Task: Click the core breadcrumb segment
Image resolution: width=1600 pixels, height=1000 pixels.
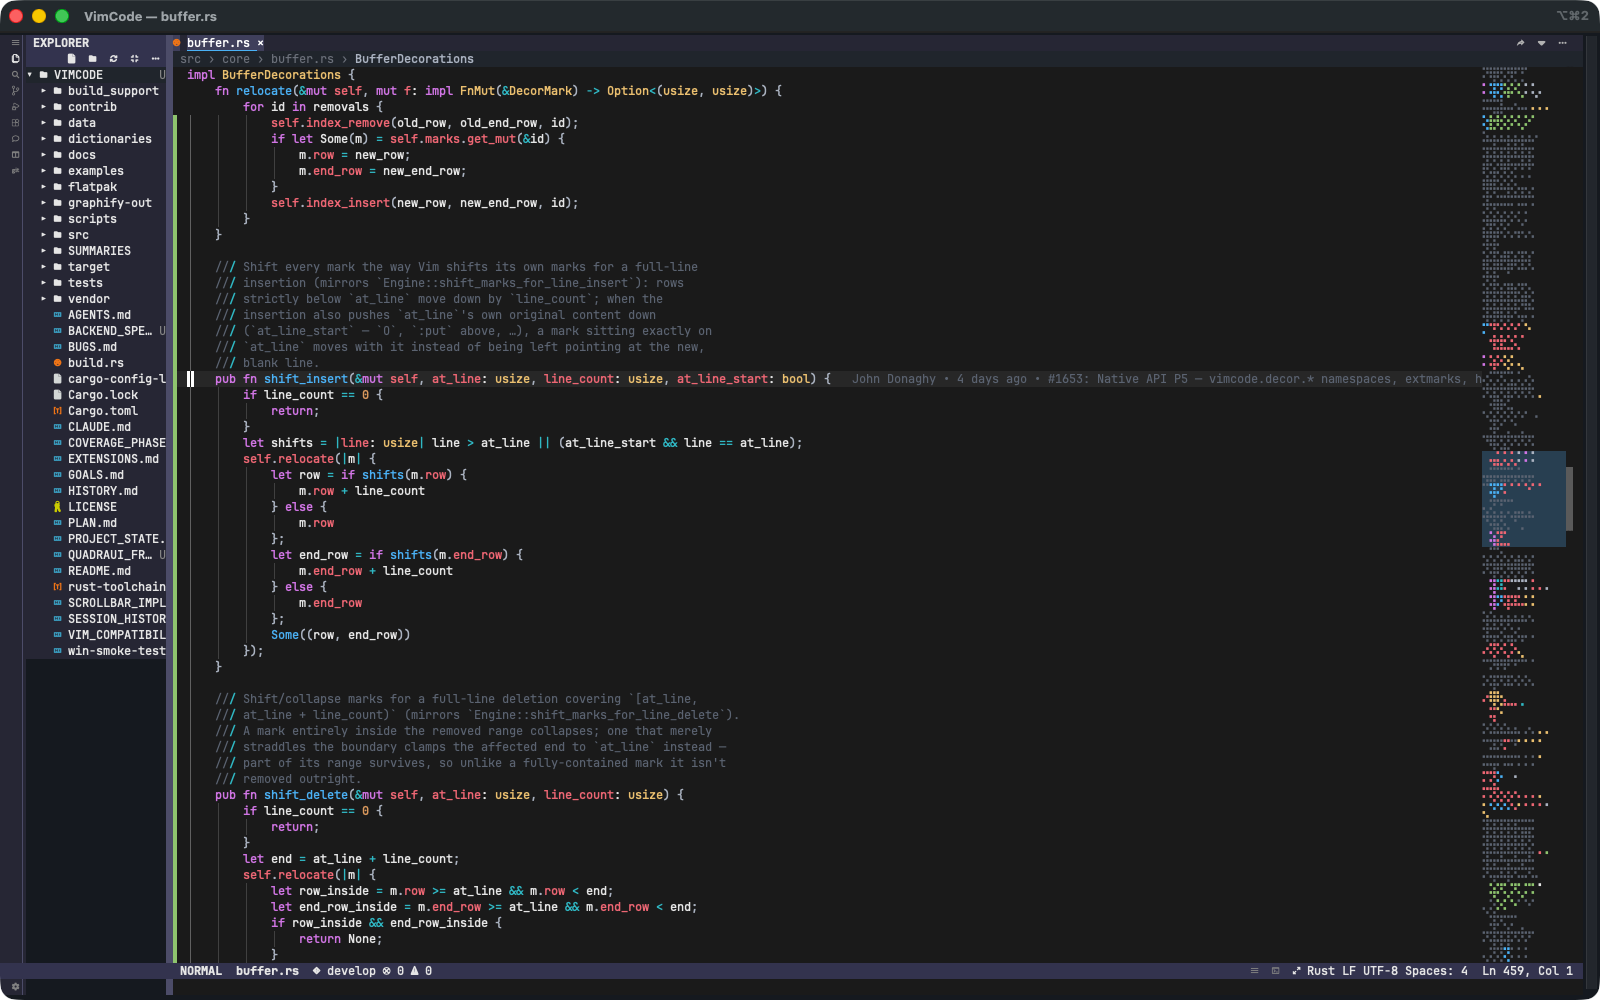Action: click(x=236, y=59)
